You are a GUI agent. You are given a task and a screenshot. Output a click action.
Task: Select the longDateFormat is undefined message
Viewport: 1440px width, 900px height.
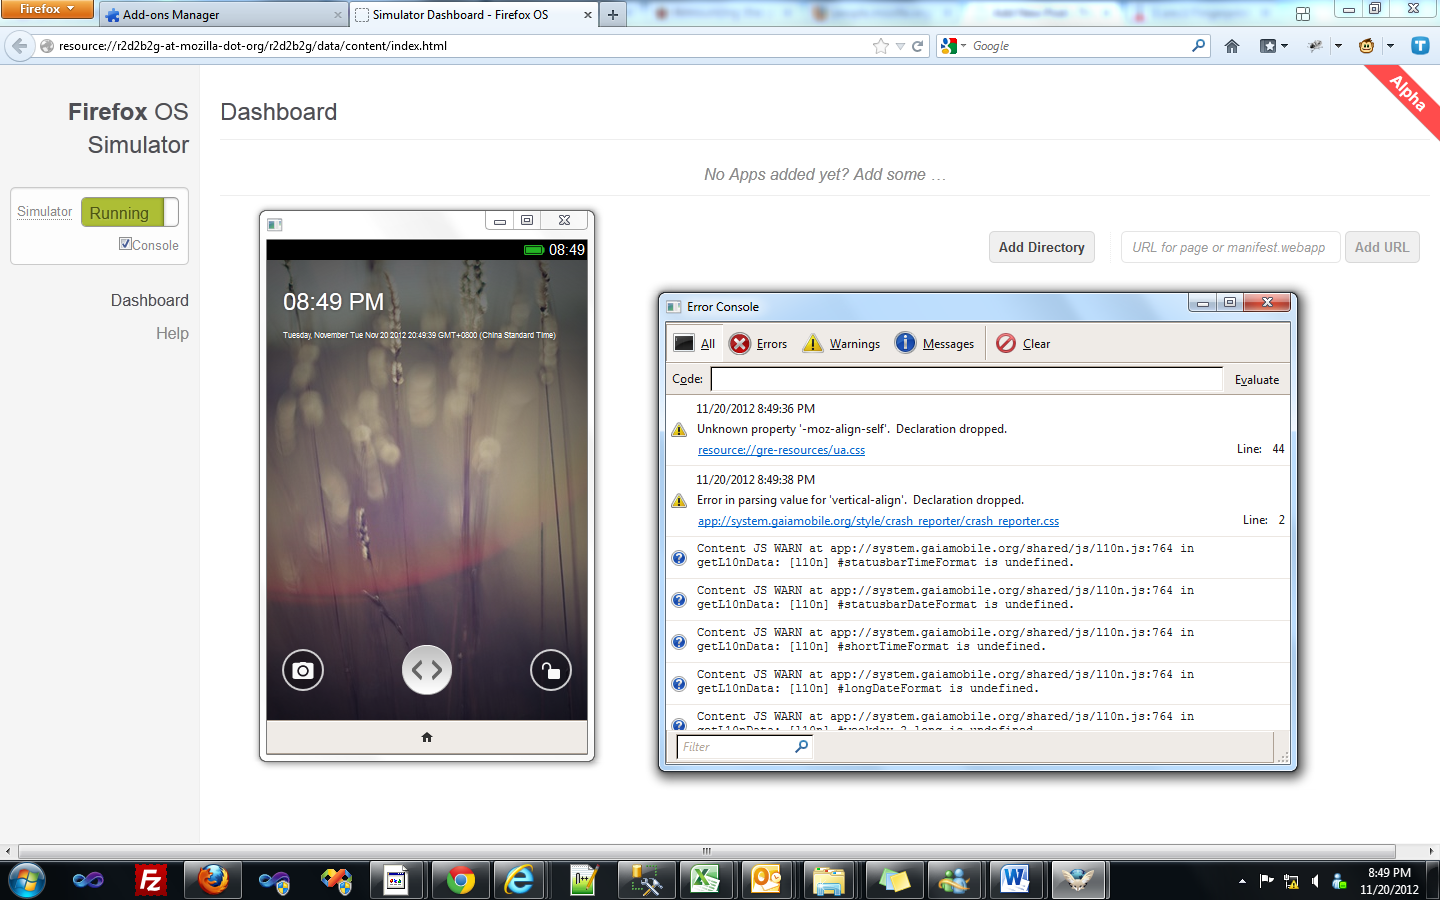coord(977,682)
